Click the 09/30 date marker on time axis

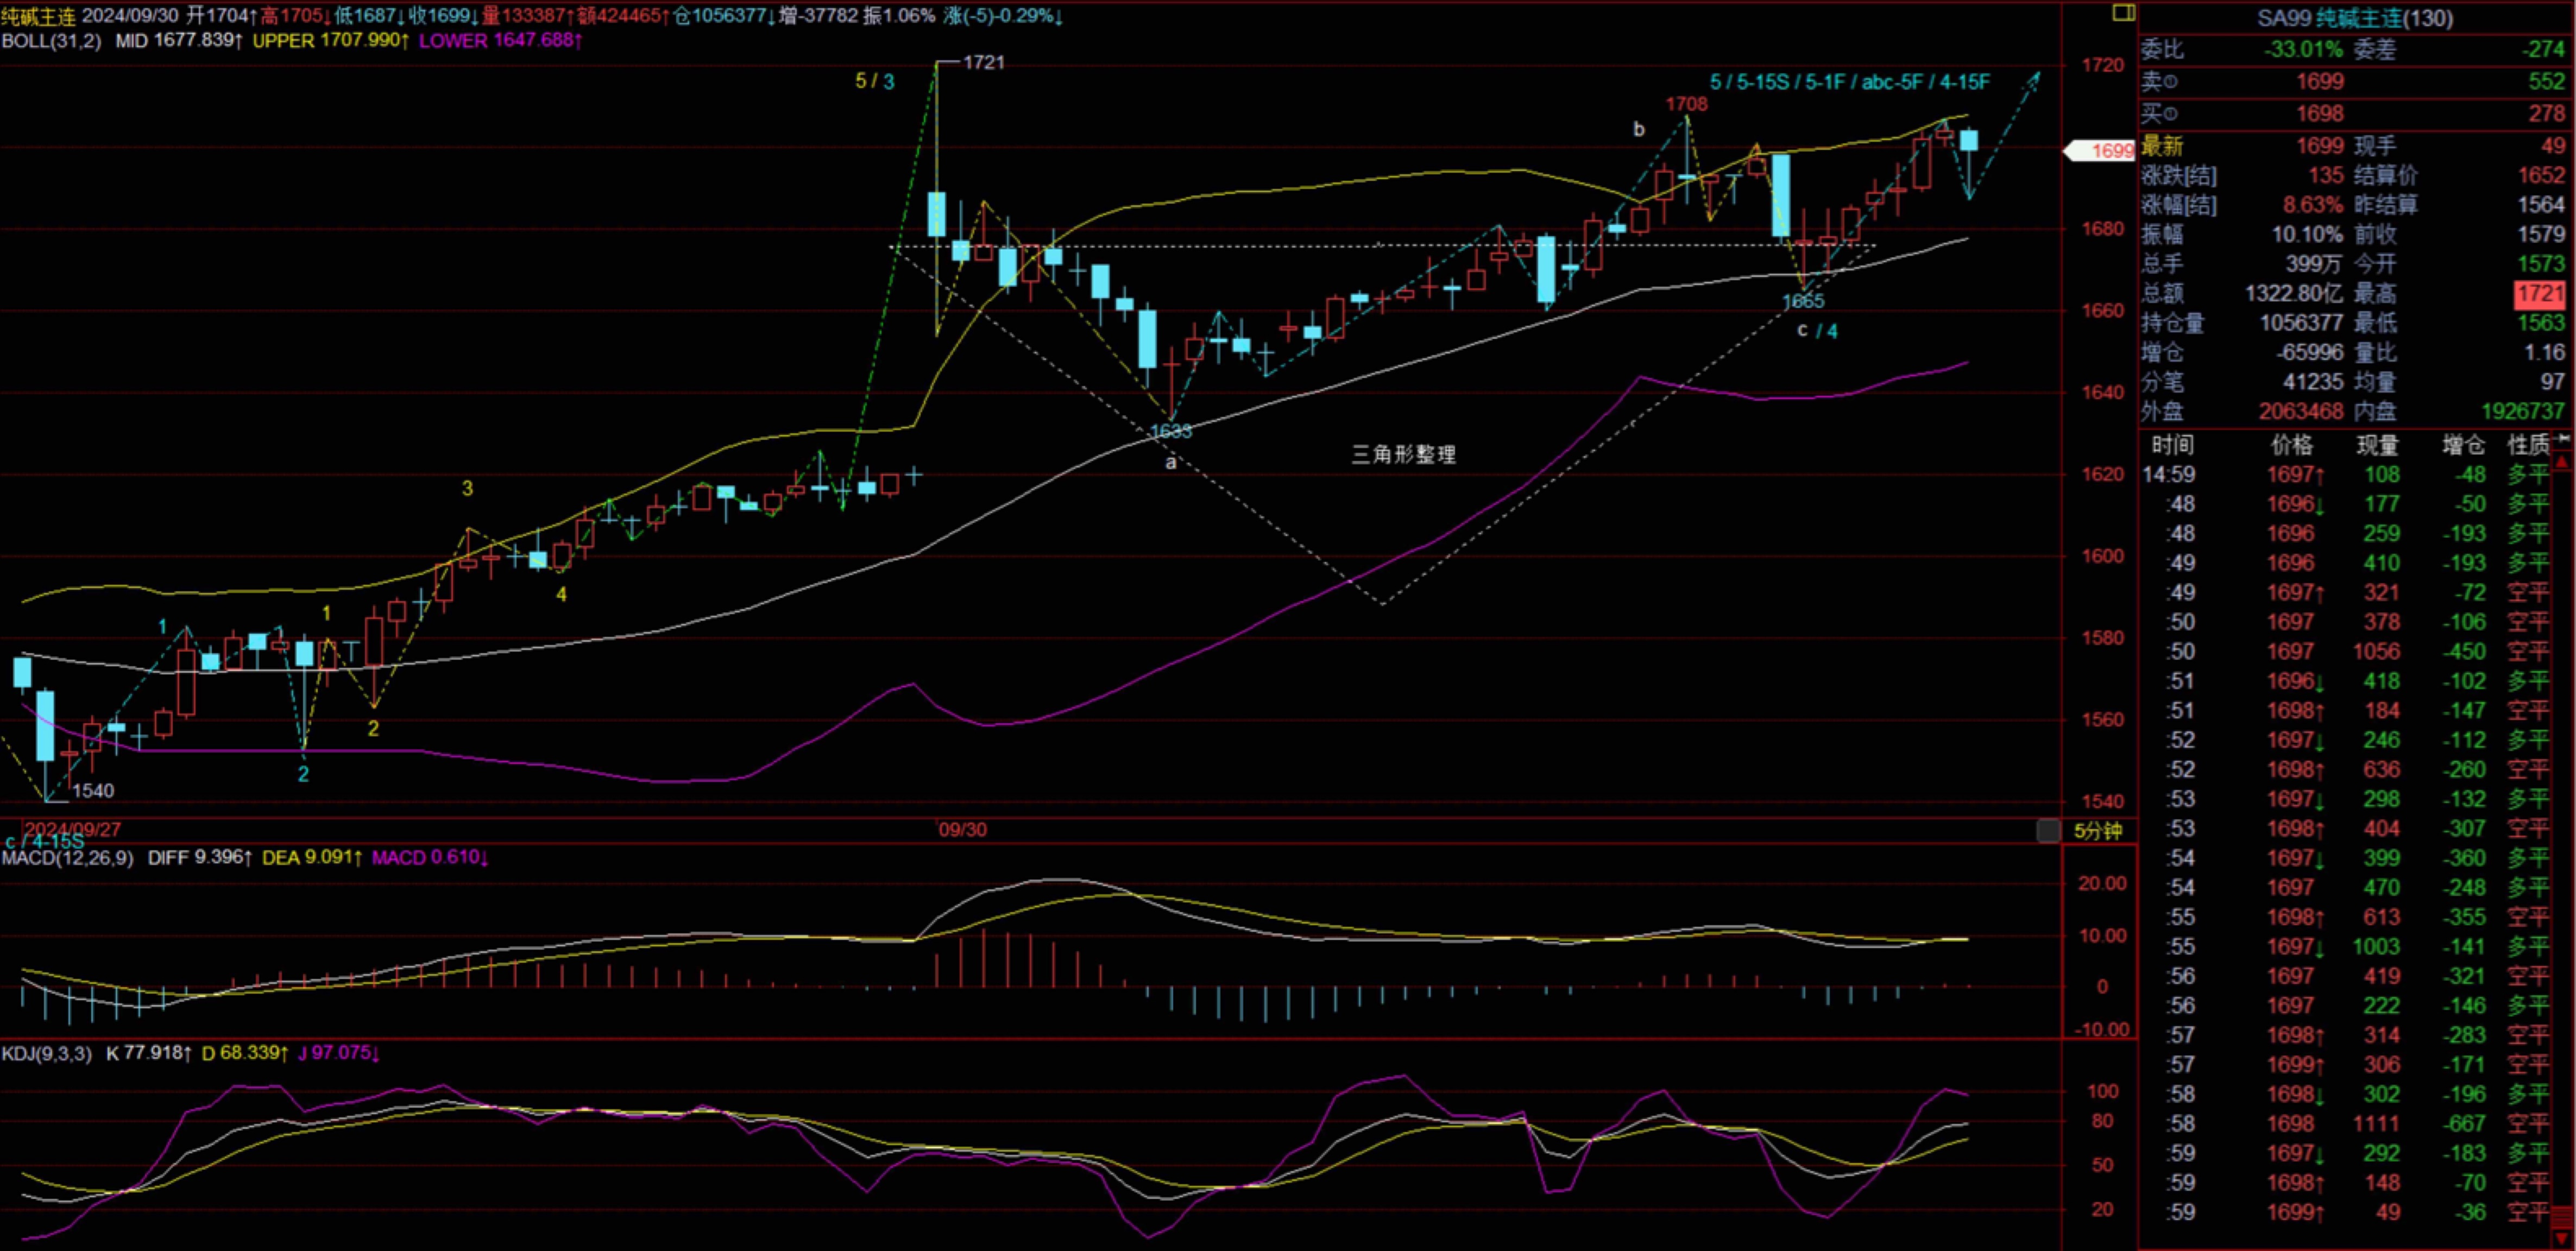pos(963,829)
